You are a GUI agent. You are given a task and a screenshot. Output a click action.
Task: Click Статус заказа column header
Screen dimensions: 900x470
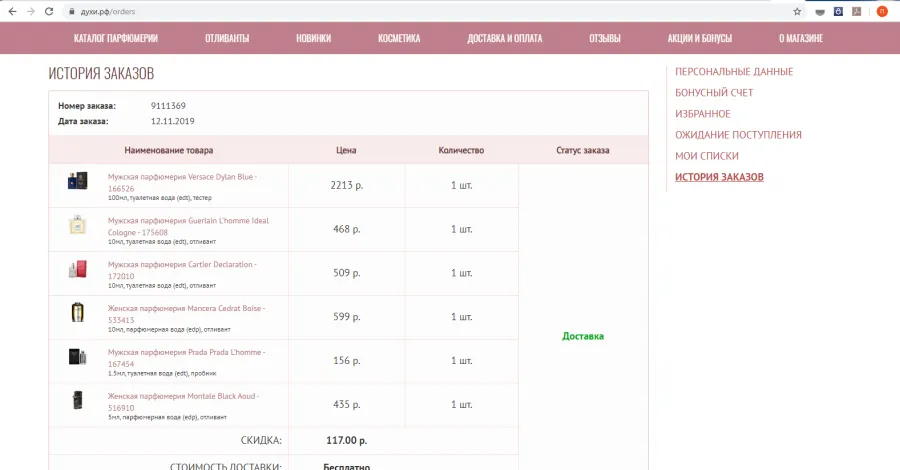tap(583, 150)
